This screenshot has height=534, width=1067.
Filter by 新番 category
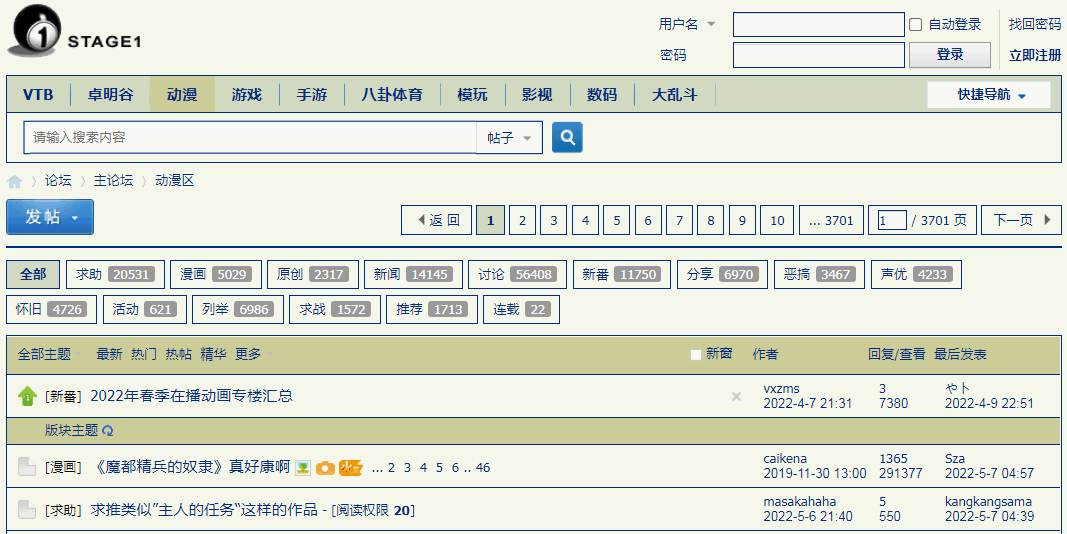621,274
